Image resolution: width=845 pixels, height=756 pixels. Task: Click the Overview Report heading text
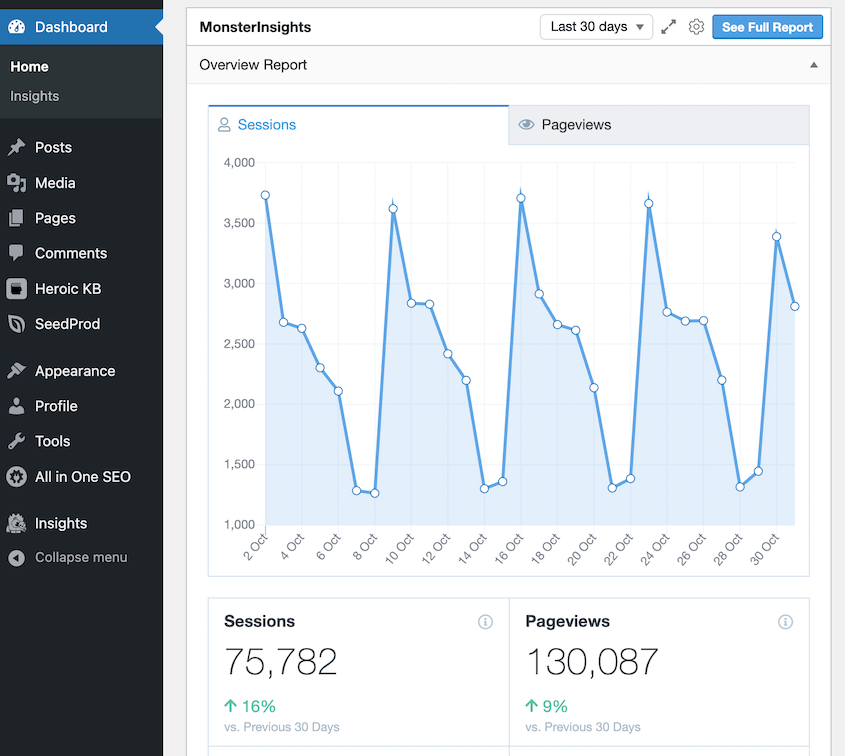[x=253, y=65]
